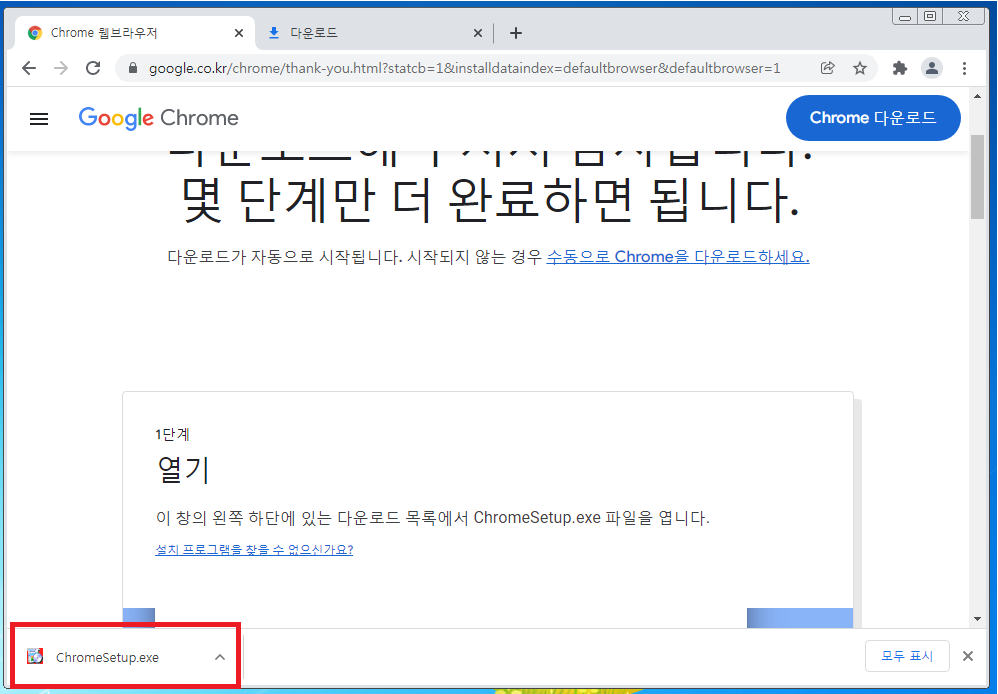Image resolution: width=998 pixels, height=694 pixels.
Task: Open the Extensions puzzle icon
Action: click(899, 68)
